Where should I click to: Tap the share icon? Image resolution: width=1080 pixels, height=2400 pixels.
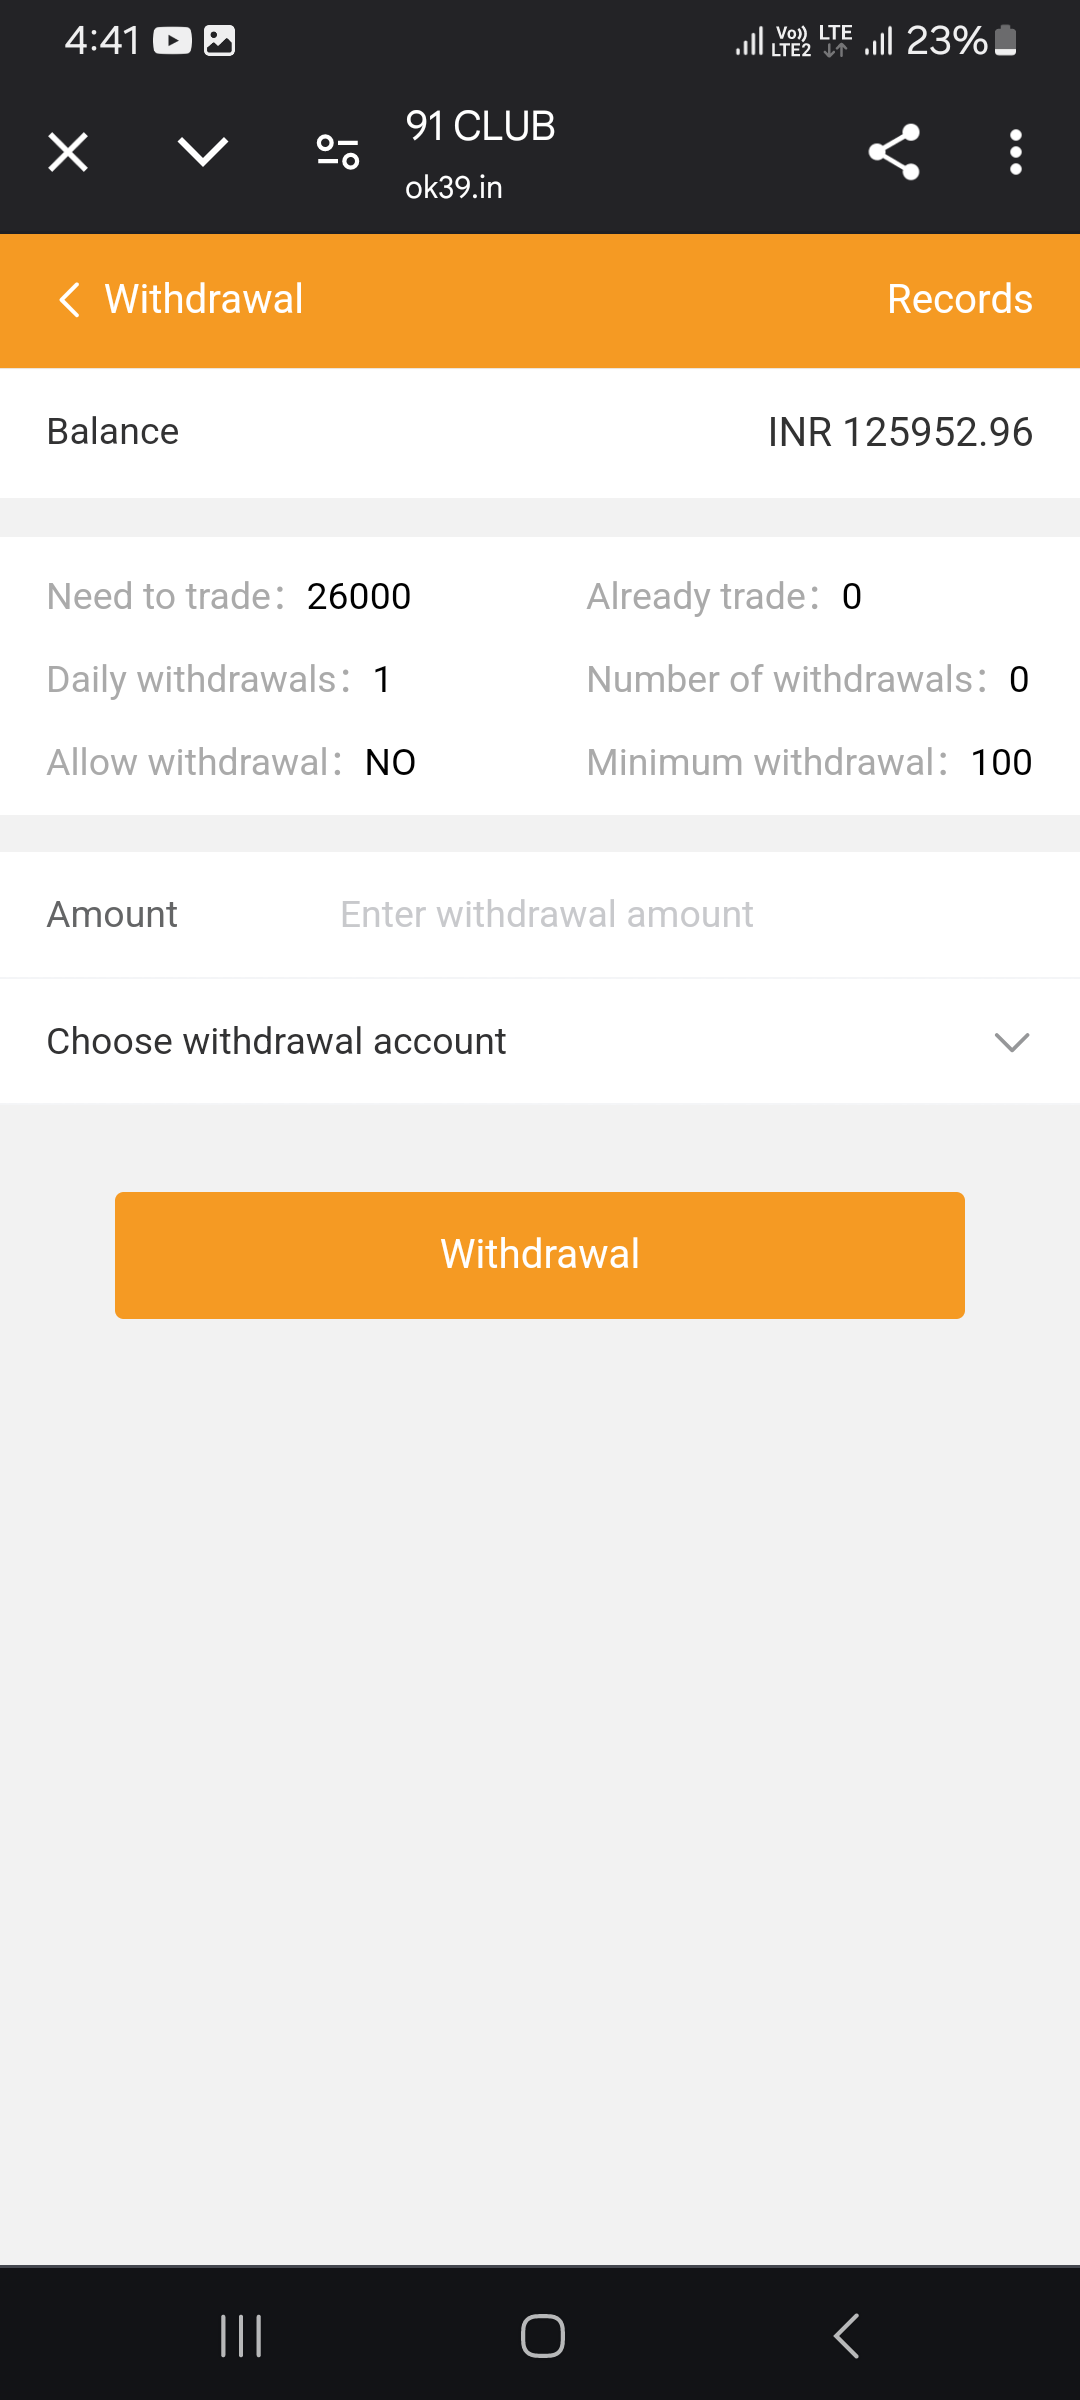[894, 153]
